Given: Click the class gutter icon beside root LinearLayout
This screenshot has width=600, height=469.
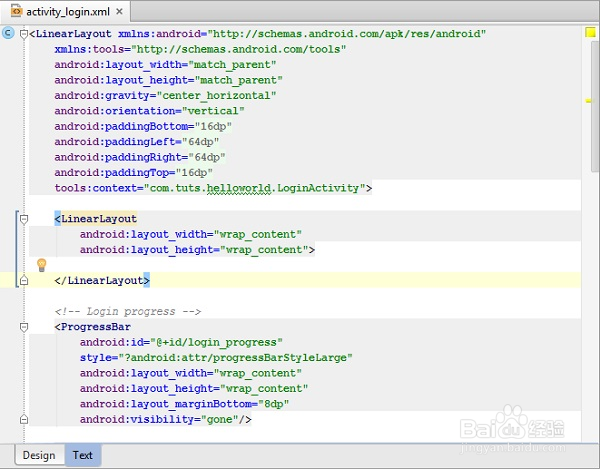Looking at the screenshot, I should pos(8,33).
